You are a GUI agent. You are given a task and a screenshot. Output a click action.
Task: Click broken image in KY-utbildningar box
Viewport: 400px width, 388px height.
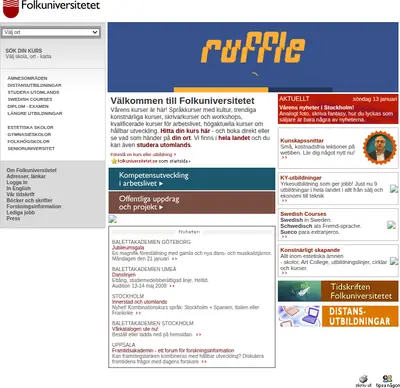point(394,189)
